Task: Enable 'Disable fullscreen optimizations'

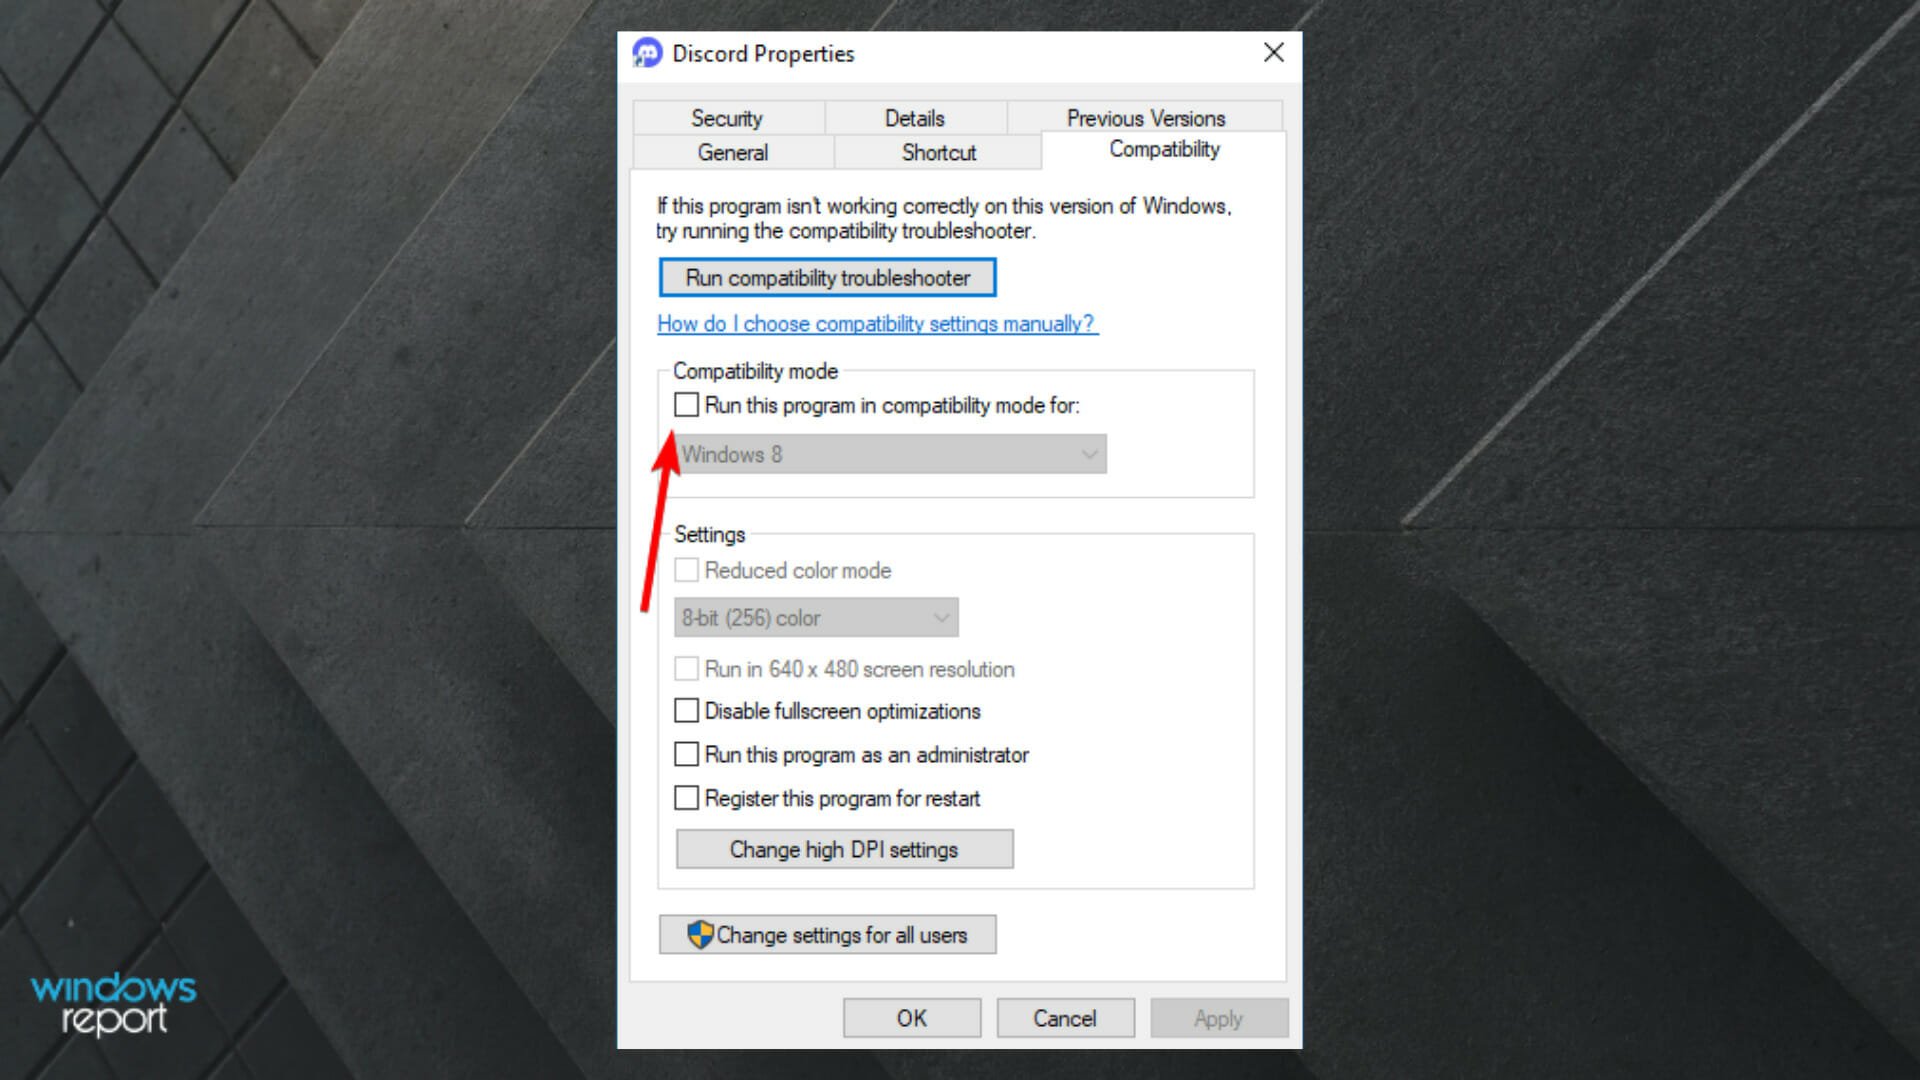Action: (686, 711)
